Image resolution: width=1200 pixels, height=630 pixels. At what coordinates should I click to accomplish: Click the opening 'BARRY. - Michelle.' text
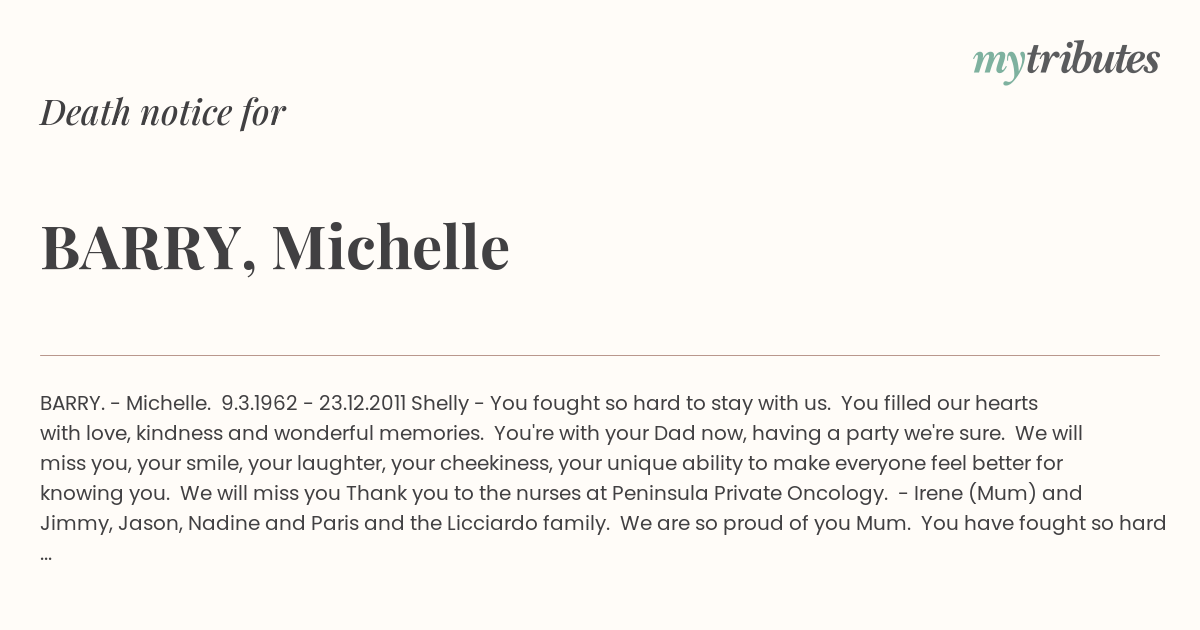click(126, 404)
